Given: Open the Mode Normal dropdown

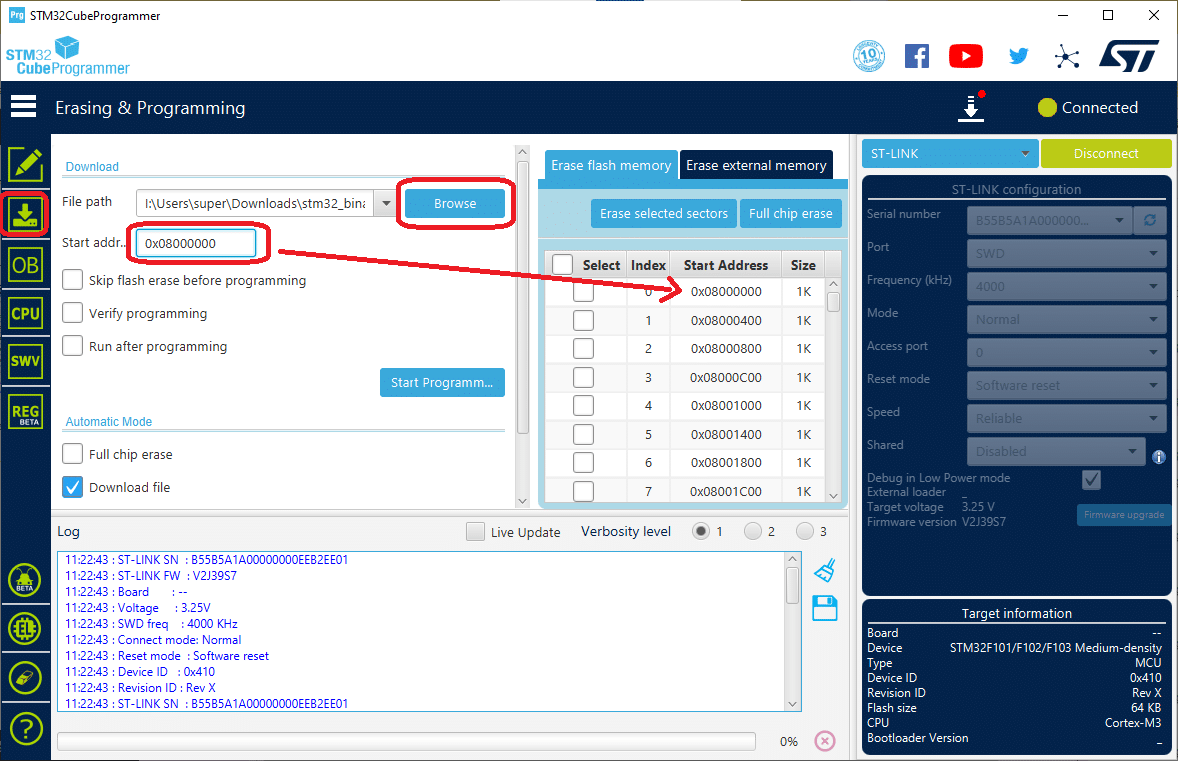Looking at the screenshot, I should click(x=1067, y=319).
